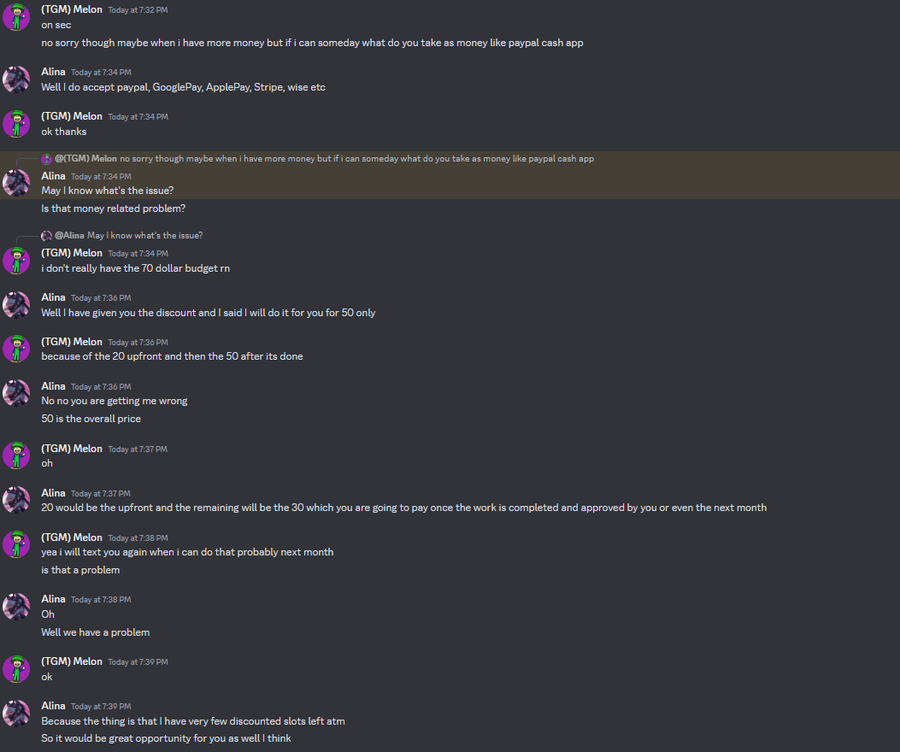
Task: Click the (TGM) Melon username above "yea i will text you again"
Action: click(x=72, y=537)
